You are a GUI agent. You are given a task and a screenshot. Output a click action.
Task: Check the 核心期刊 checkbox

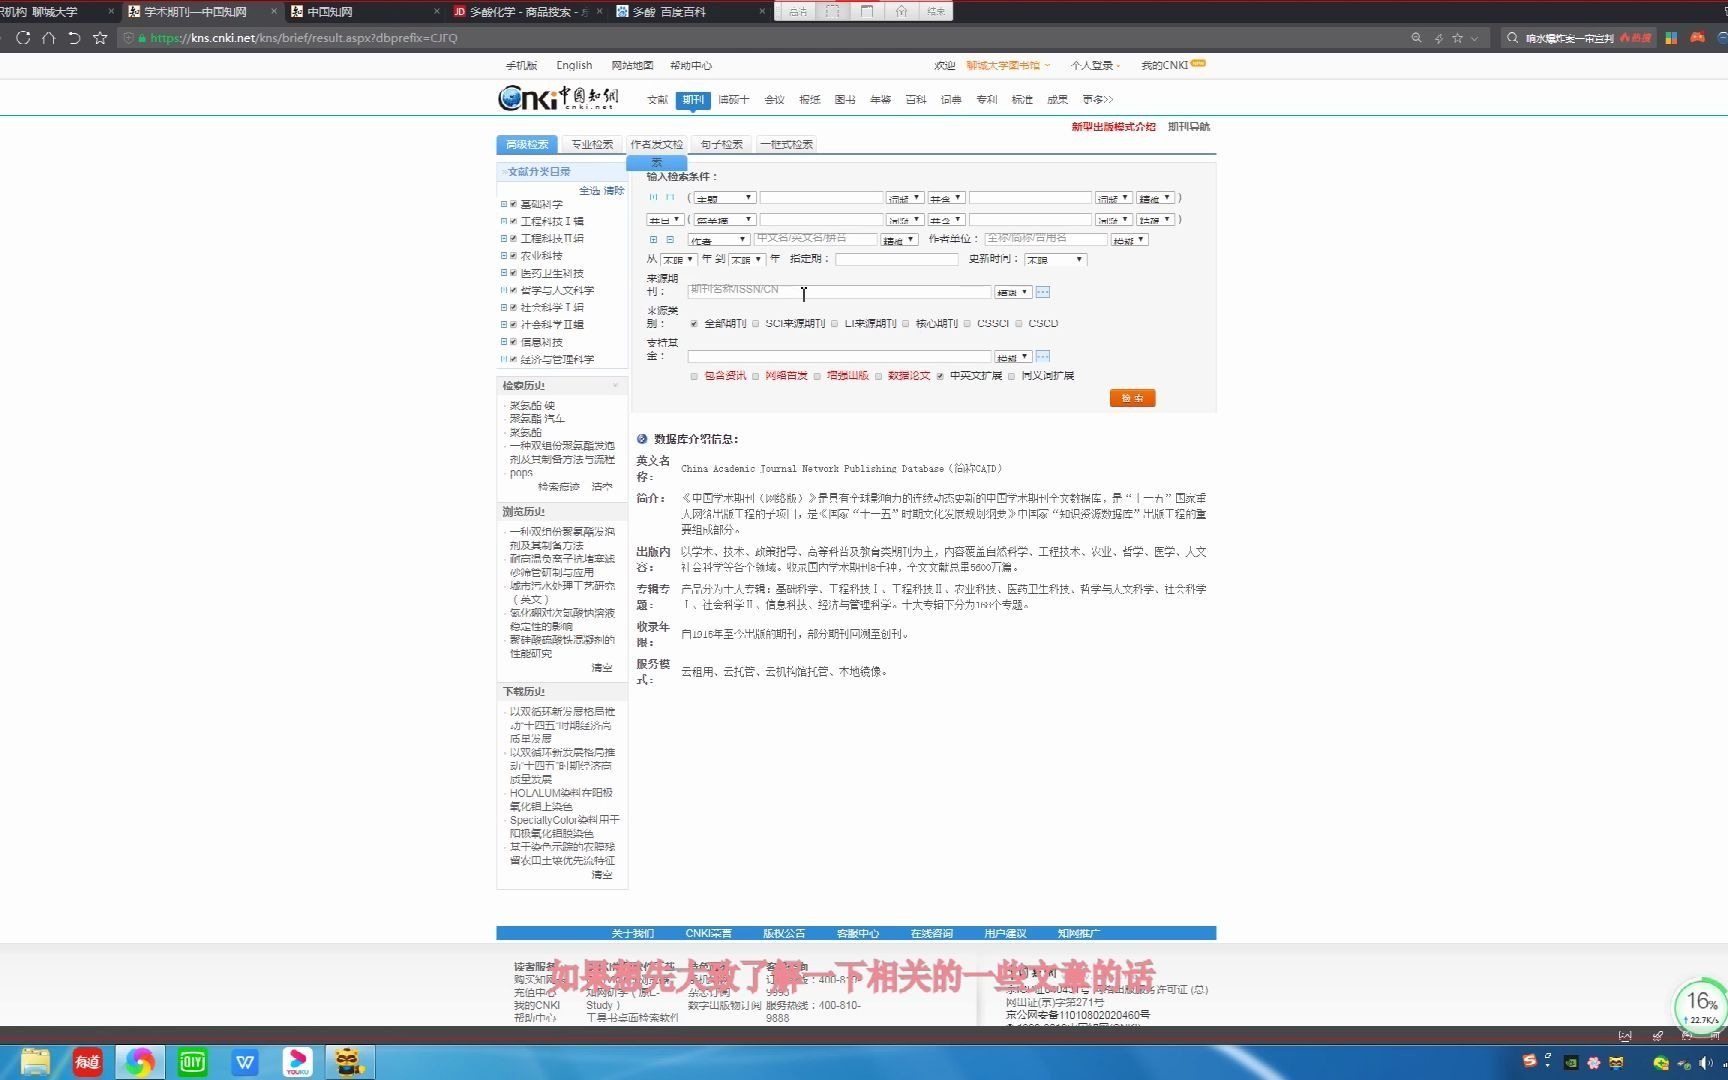pos(906,324)
